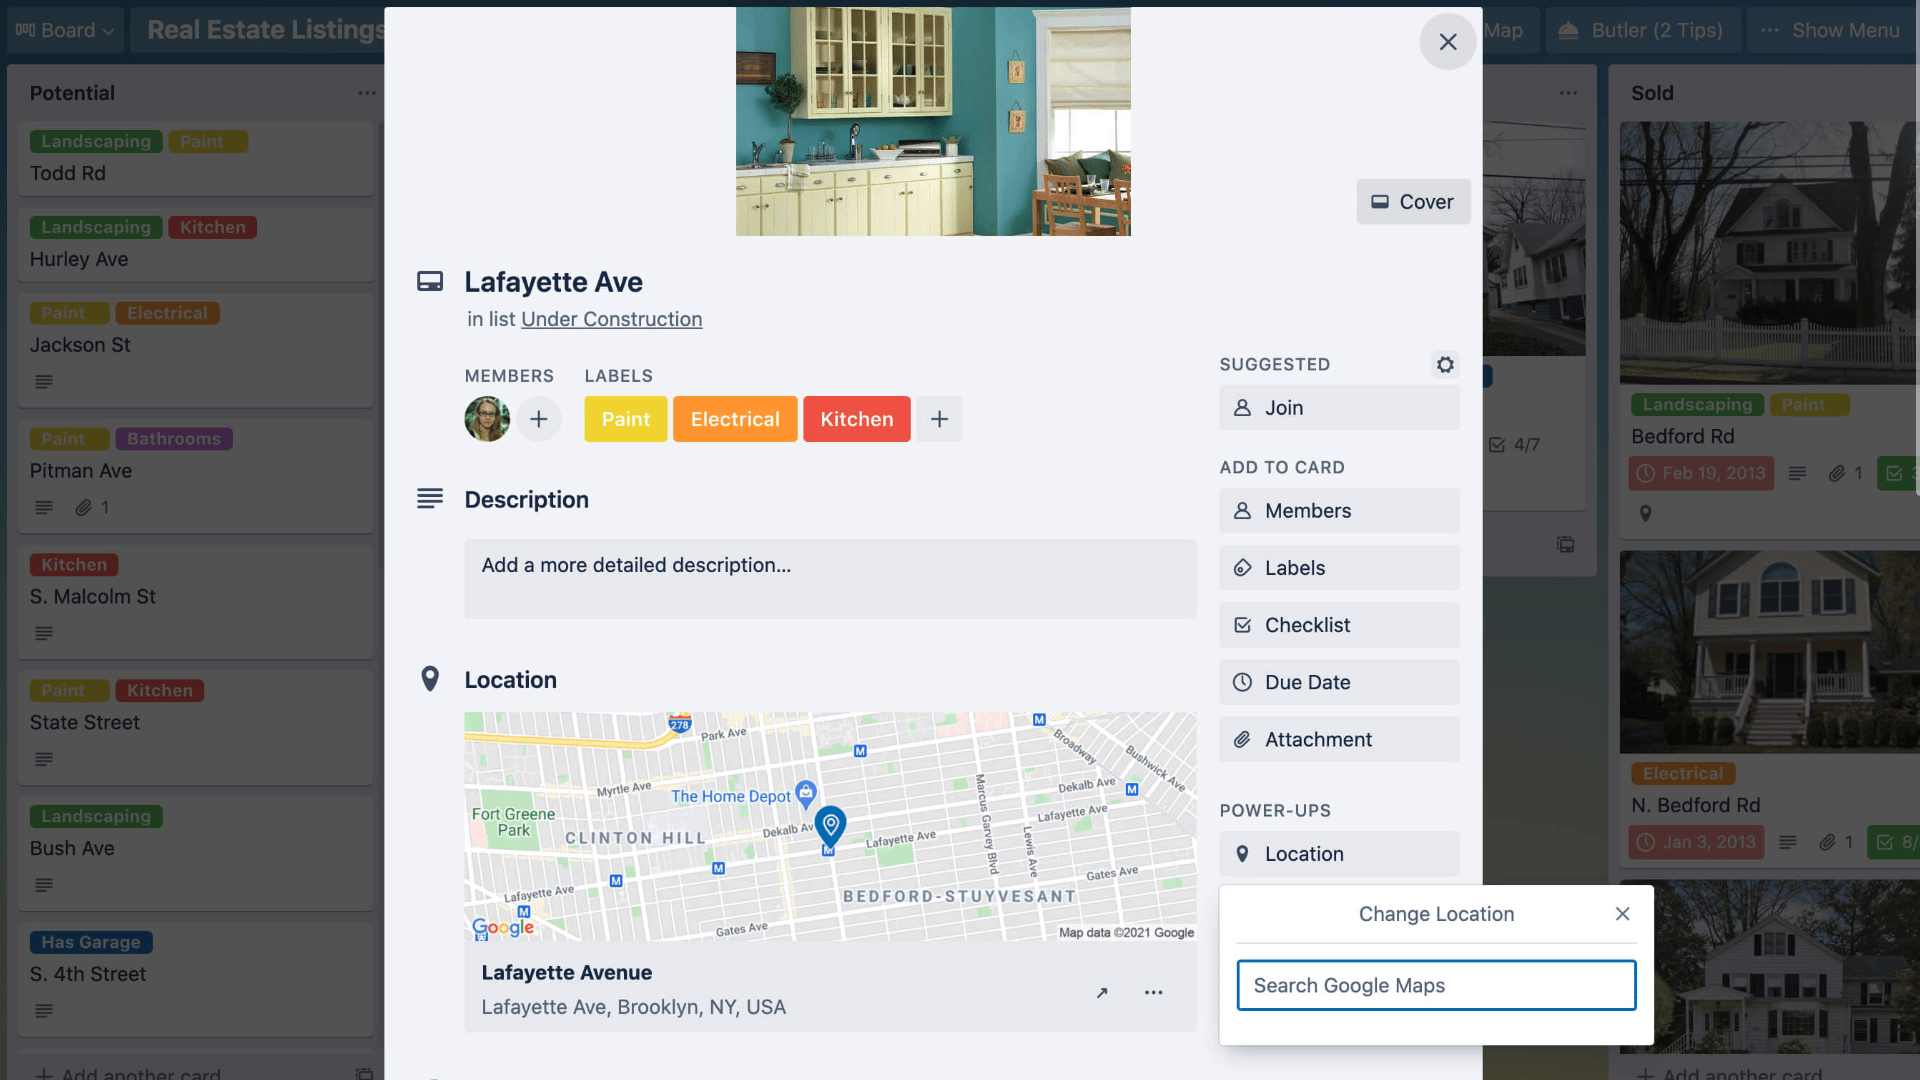Click the Under Construction list link
This screenshot has width=1920, height=1080.
click(x=611, y=319)
